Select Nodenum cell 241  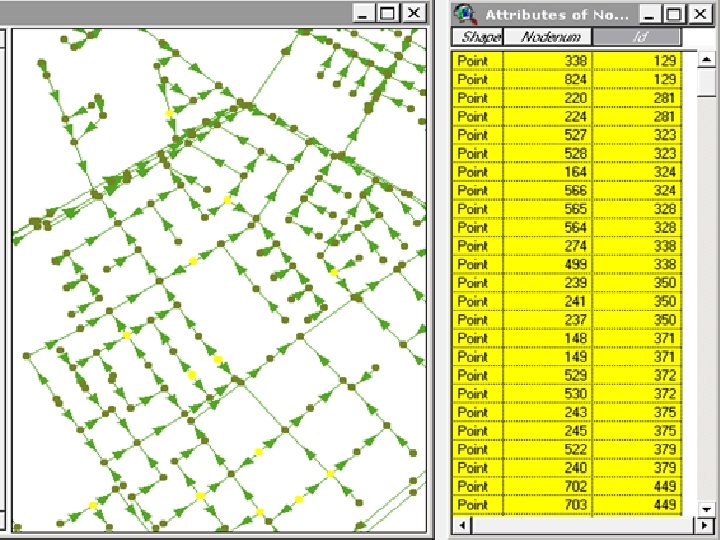(548, 301)
